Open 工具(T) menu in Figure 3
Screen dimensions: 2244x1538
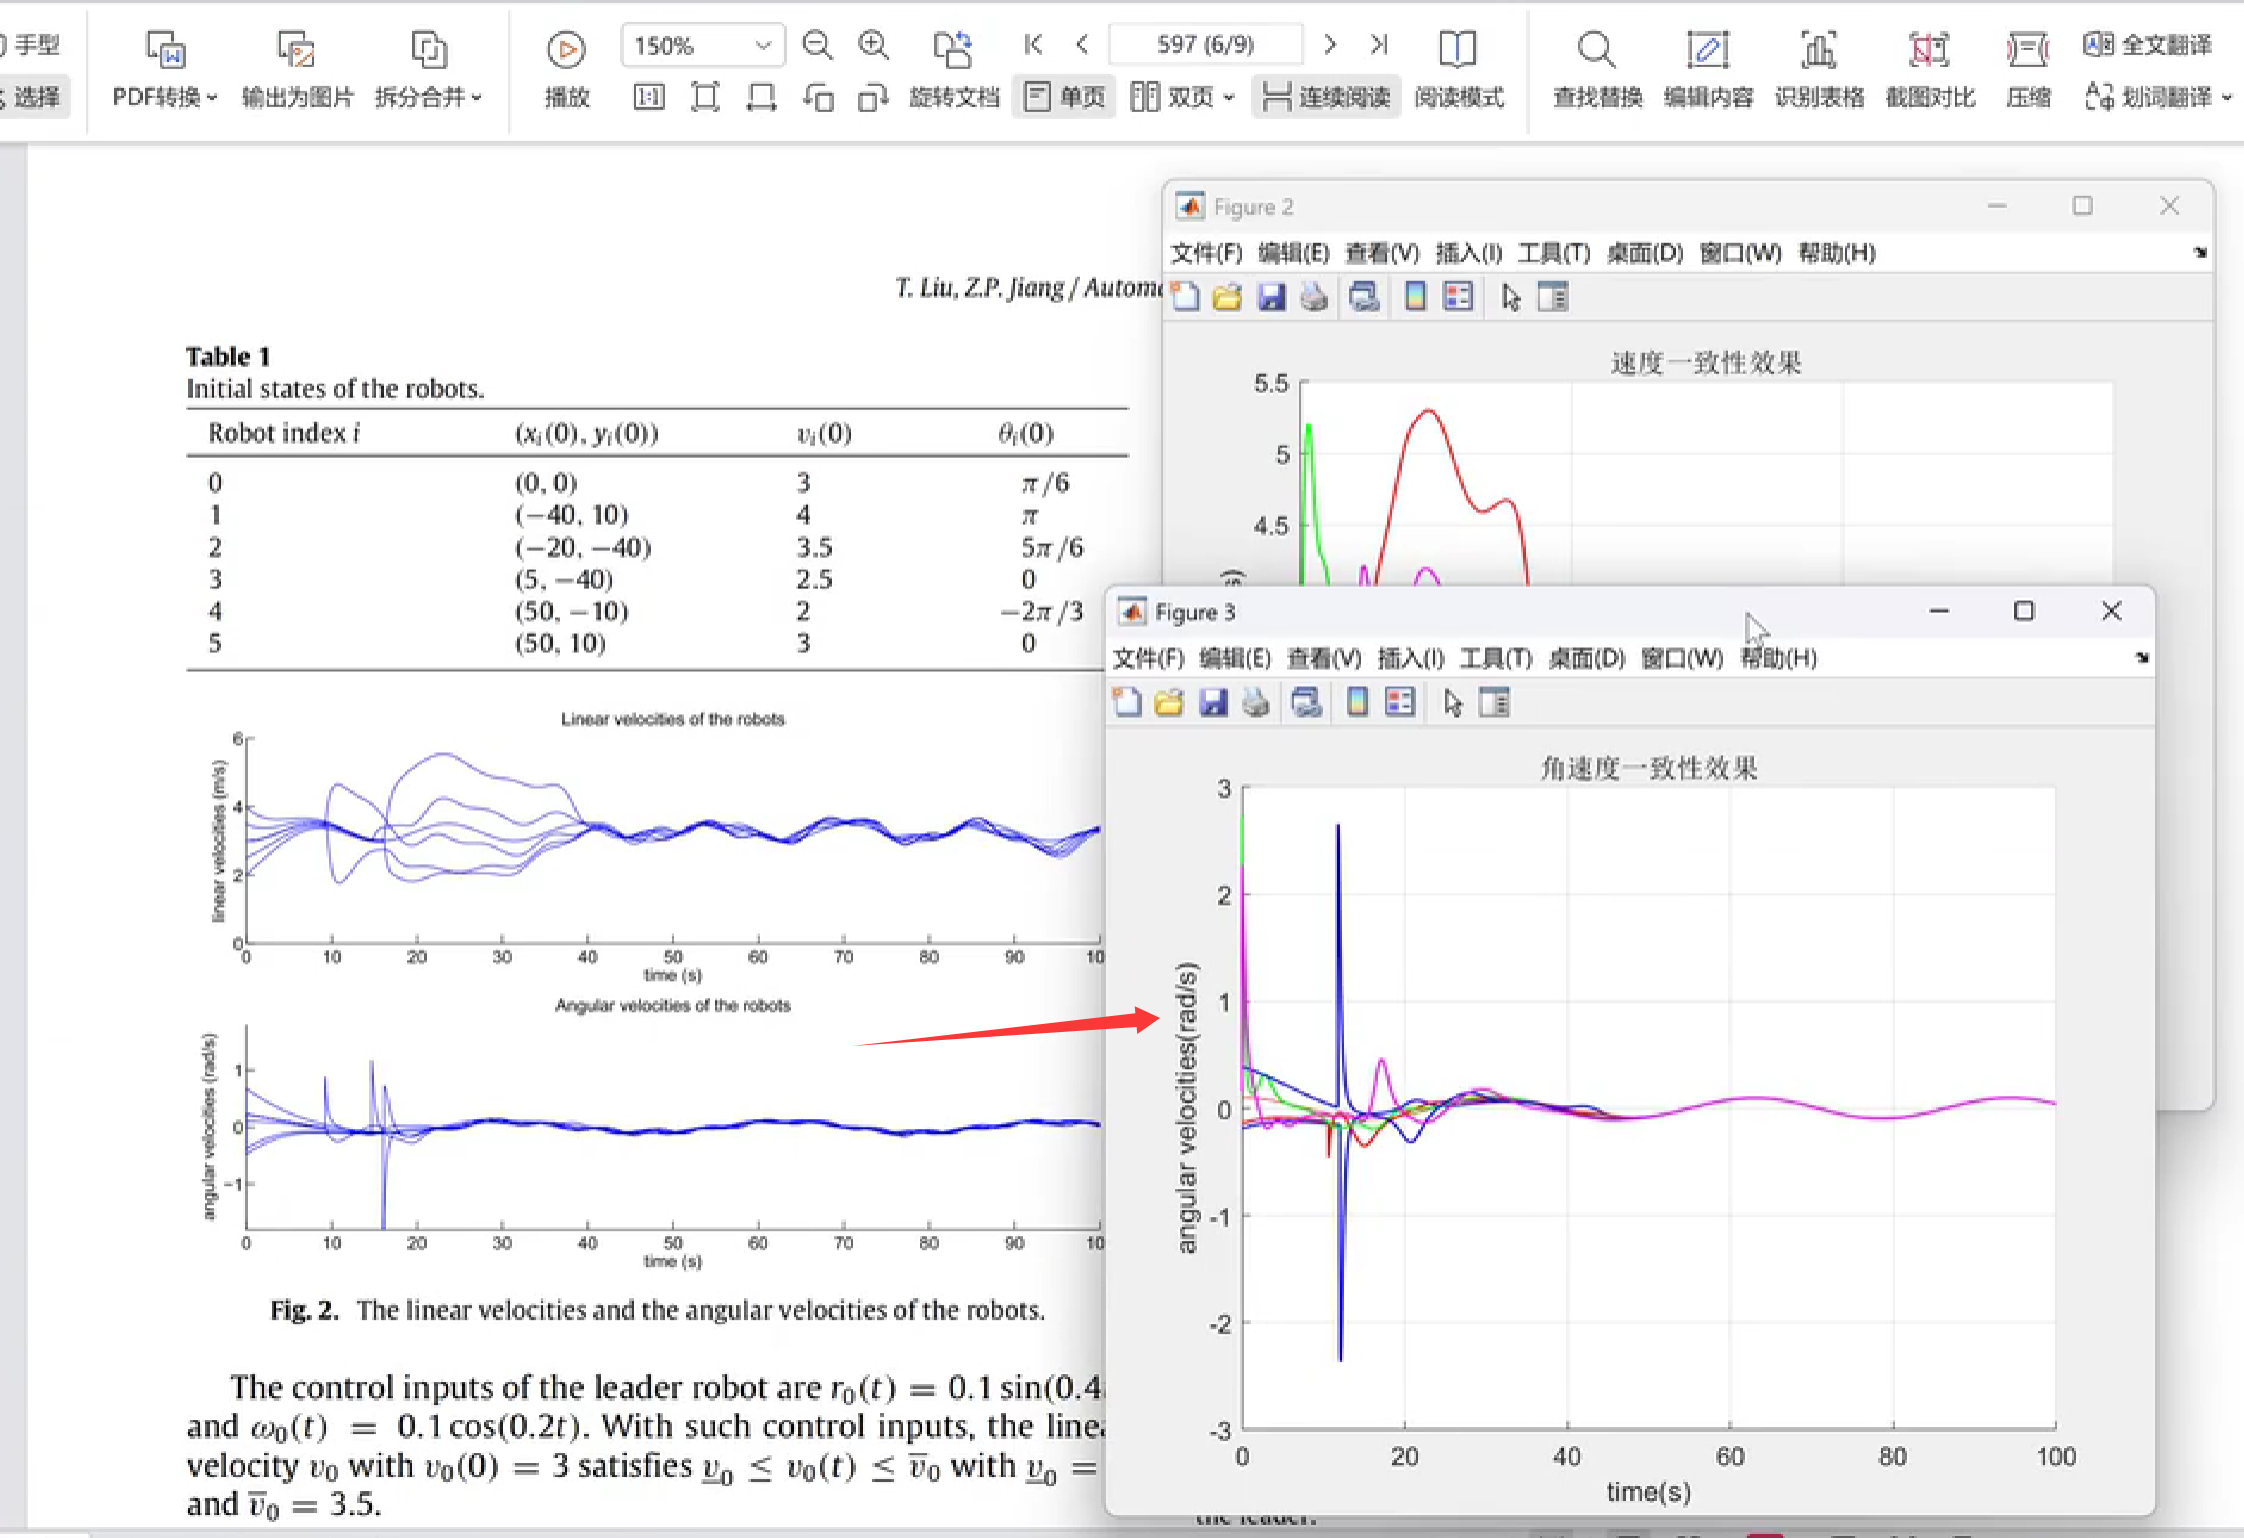point(1495,658)
